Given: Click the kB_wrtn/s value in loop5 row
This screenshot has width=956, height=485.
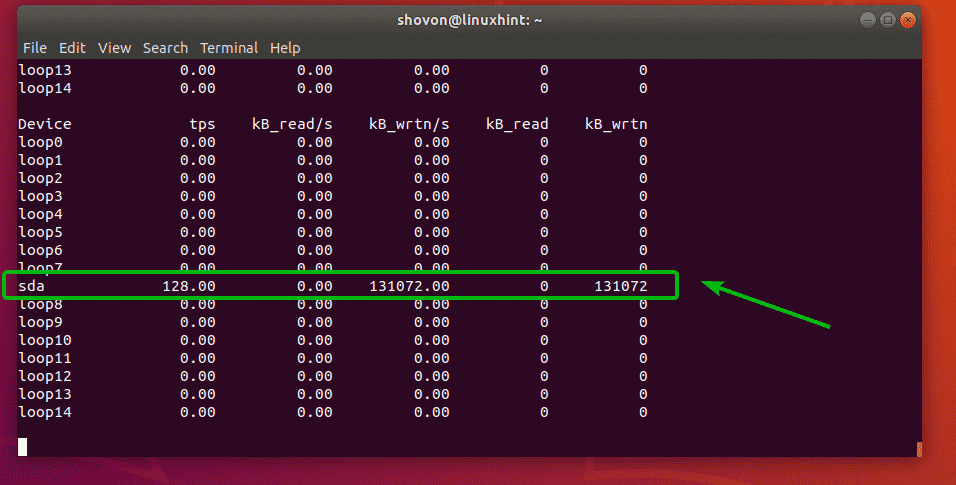Looking at the screenshot, I should [x=432, y=232].
